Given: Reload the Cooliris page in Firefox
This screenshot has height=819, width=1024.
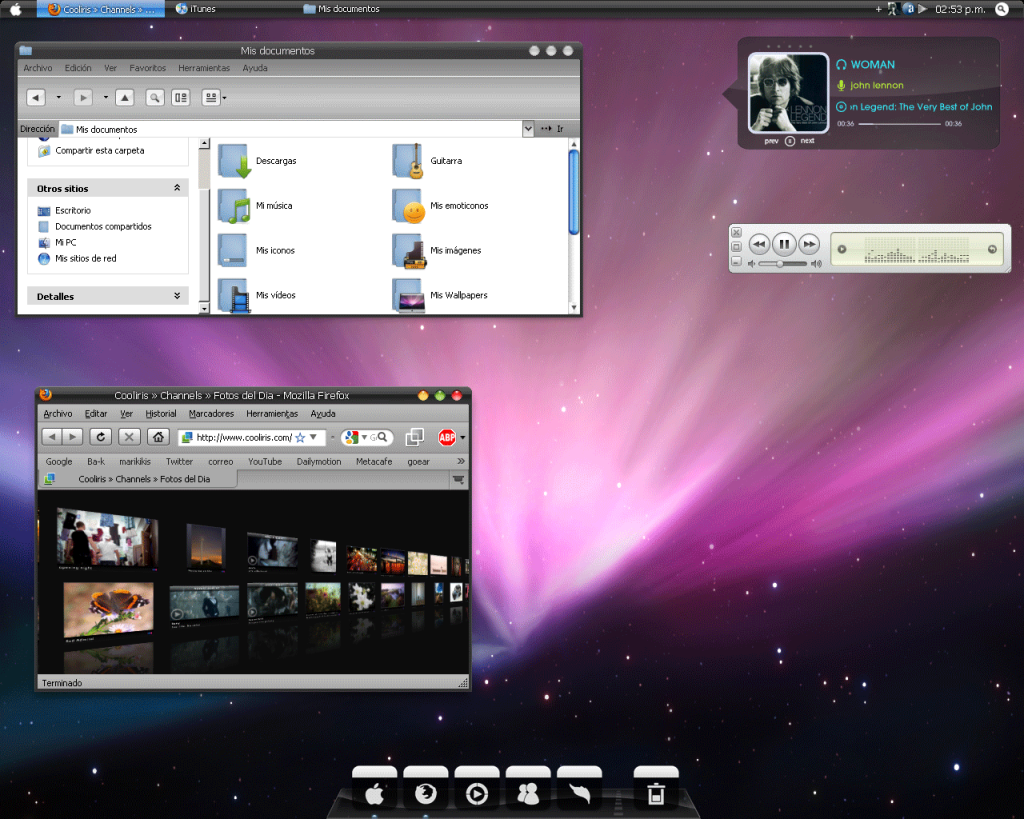Looking at the screenshot, I should pyautogui.click(x=101, y=437).
